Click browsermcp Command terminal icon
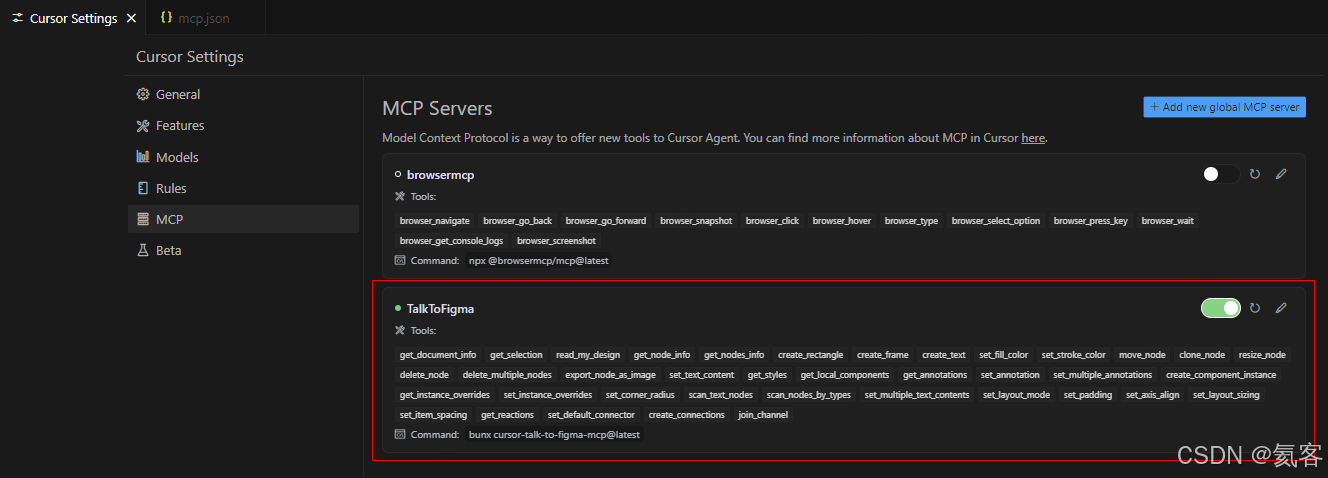This screenshot has width=1328, height=478. [x=400, y=260]
